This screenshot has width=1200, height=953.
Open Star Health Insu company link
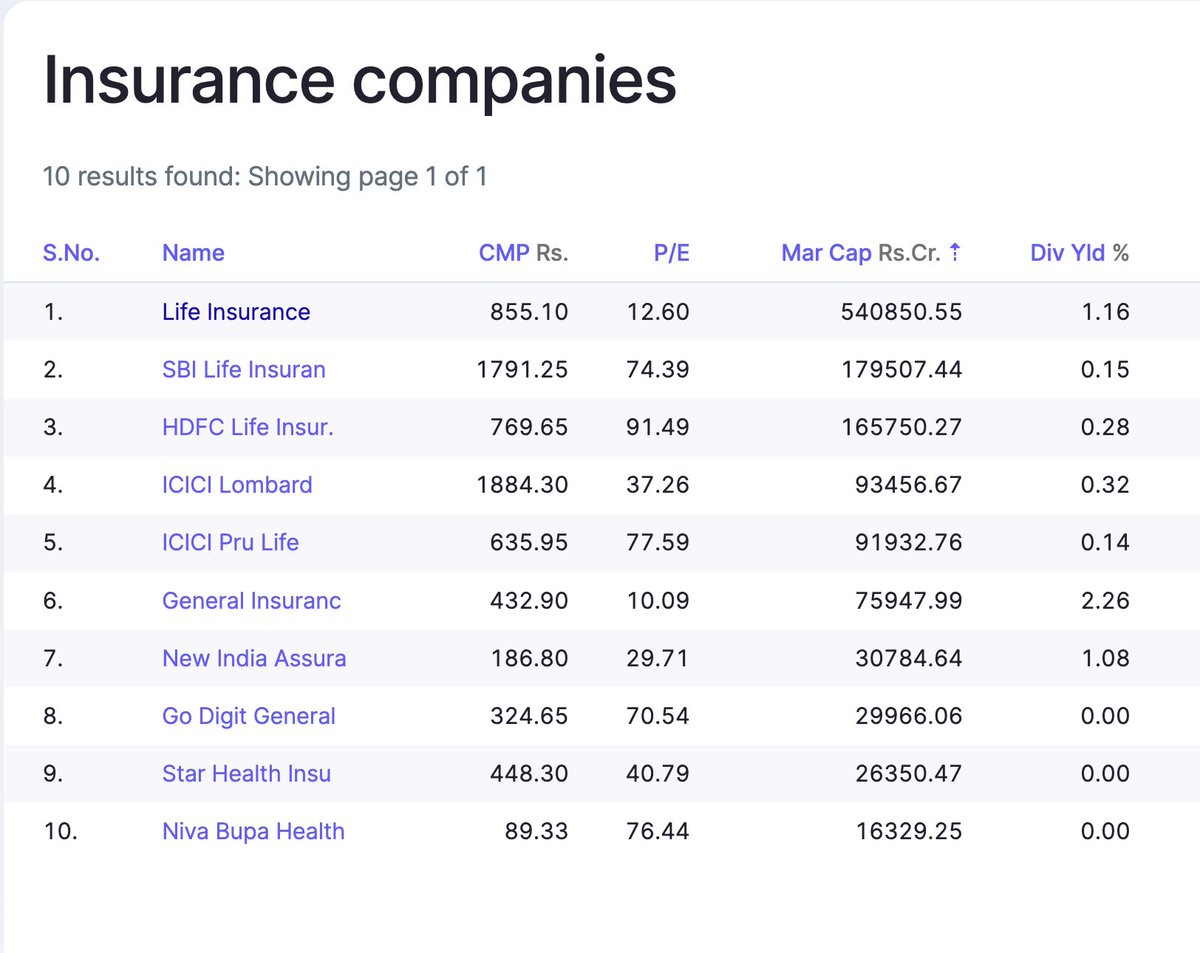(246, 774)
